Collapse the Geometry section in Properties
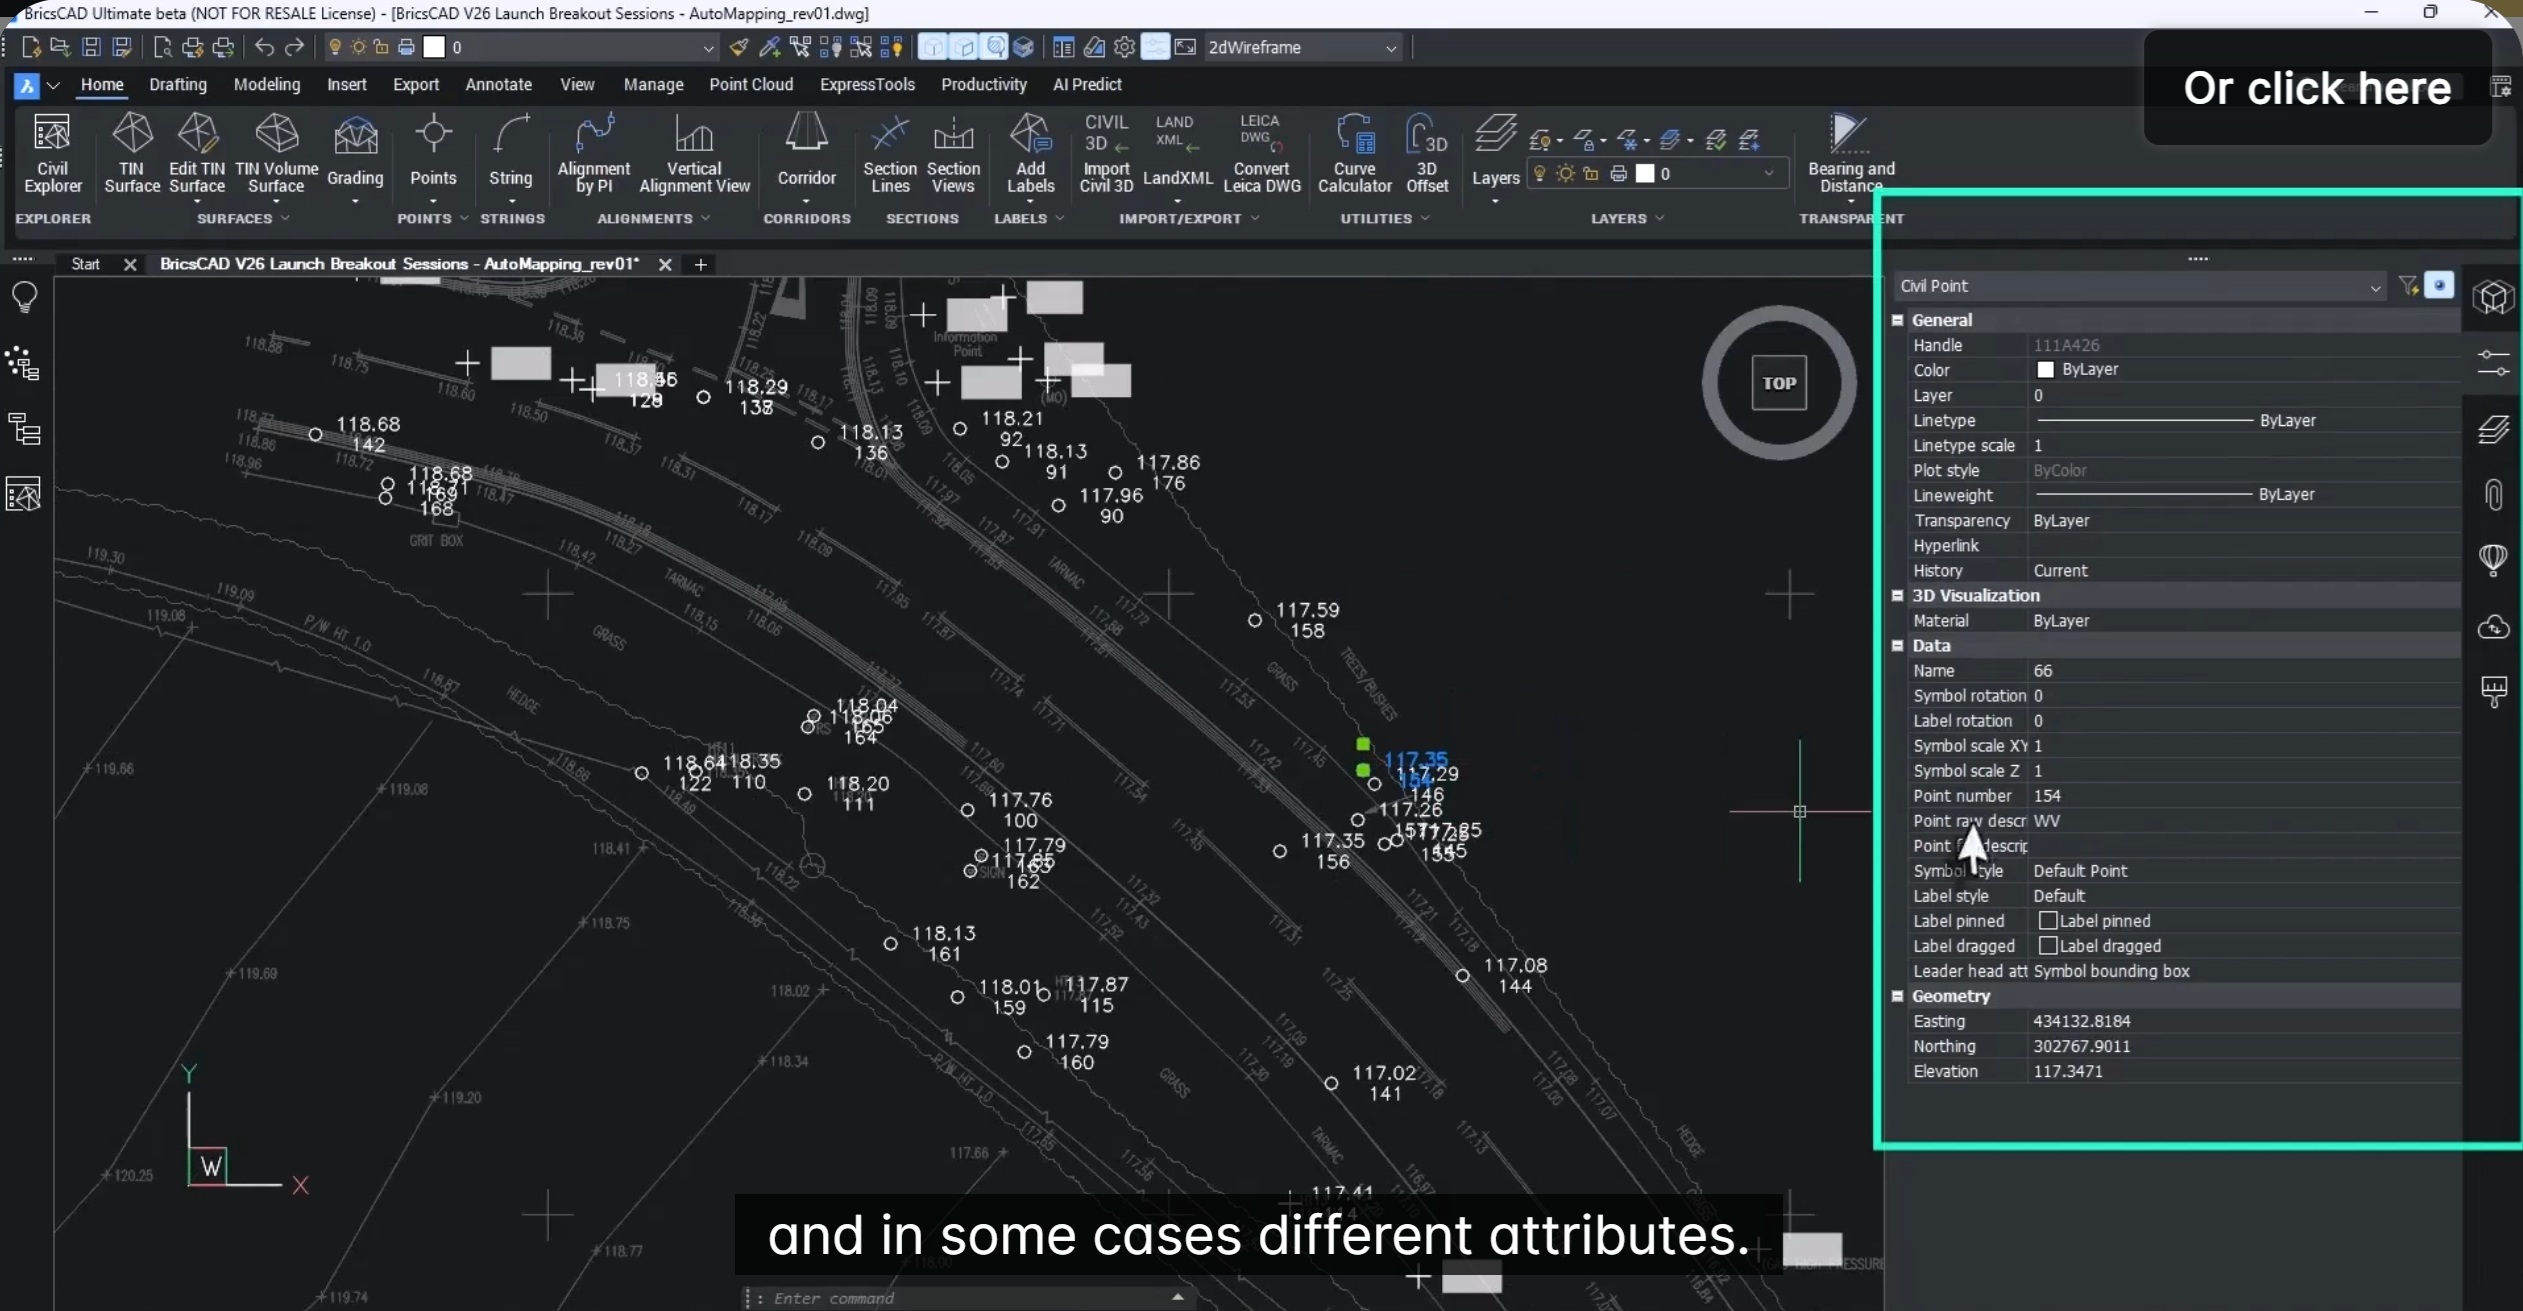This screenshot has width=2523, height=1311. 1898,996
